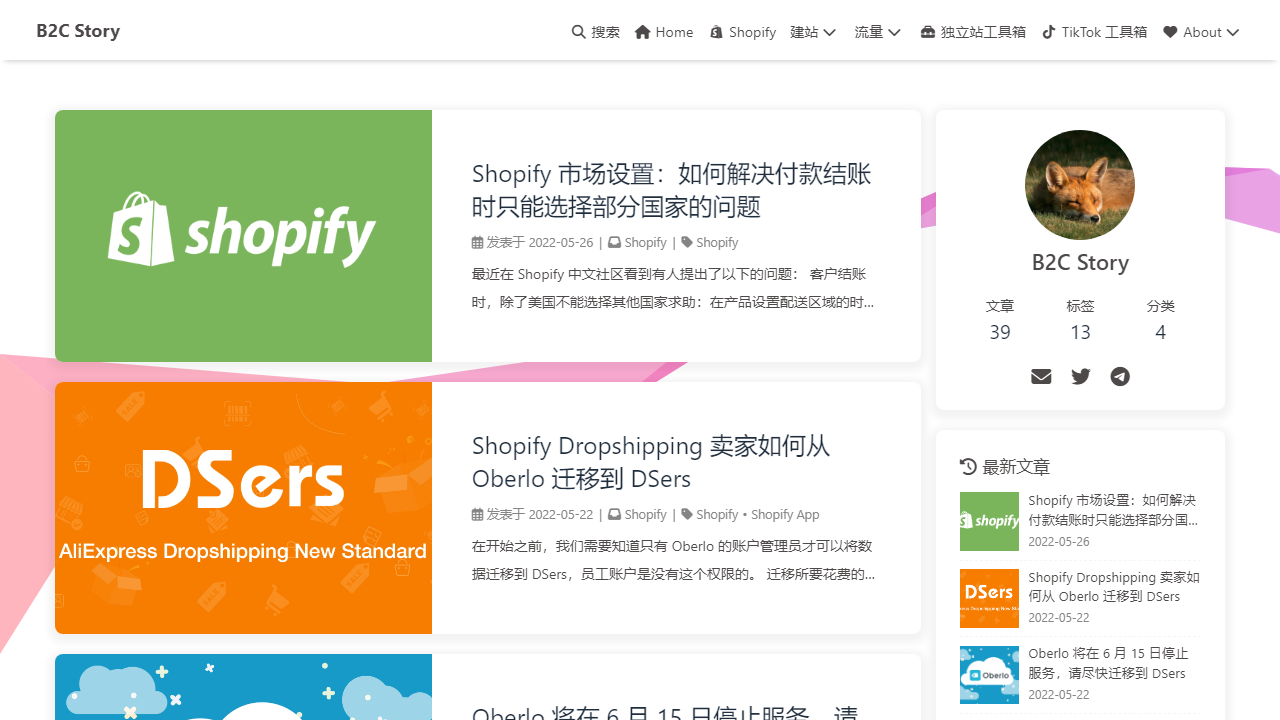Click the excerpt text of the first post
1280x720 pixels.
pyautogui.click(x=673, y=288)
